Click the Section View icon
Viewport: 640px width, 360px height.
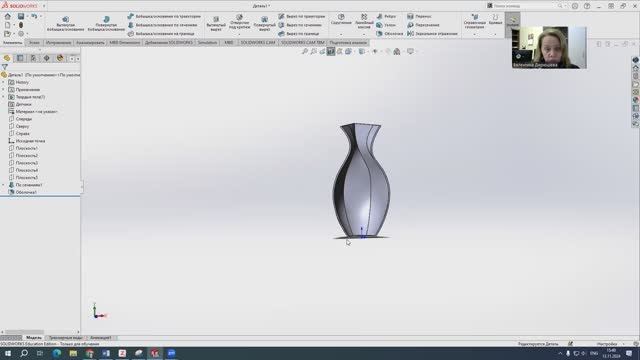click(x=331, y=51)
